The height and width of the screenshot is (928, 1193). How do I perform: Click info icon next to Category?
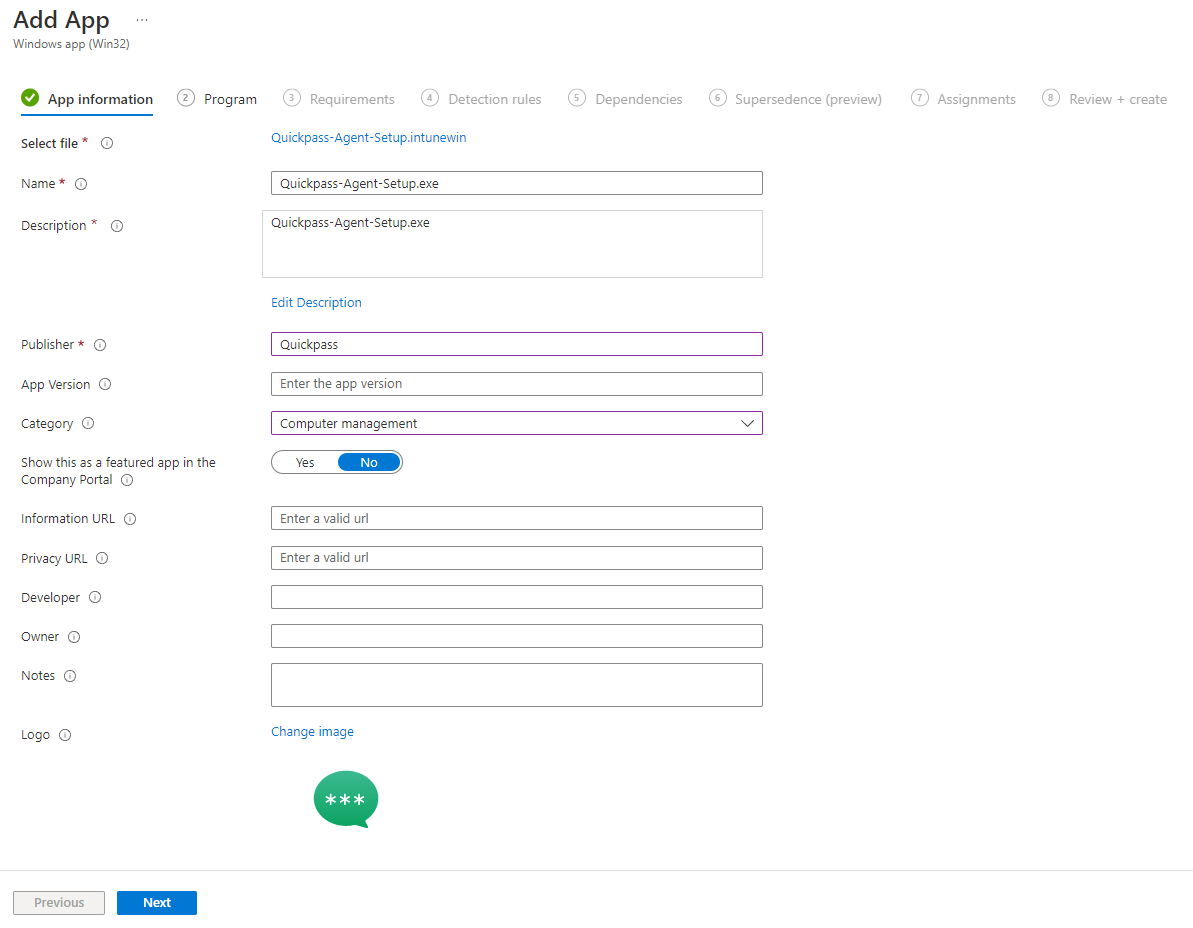click(x=88, y=423)
